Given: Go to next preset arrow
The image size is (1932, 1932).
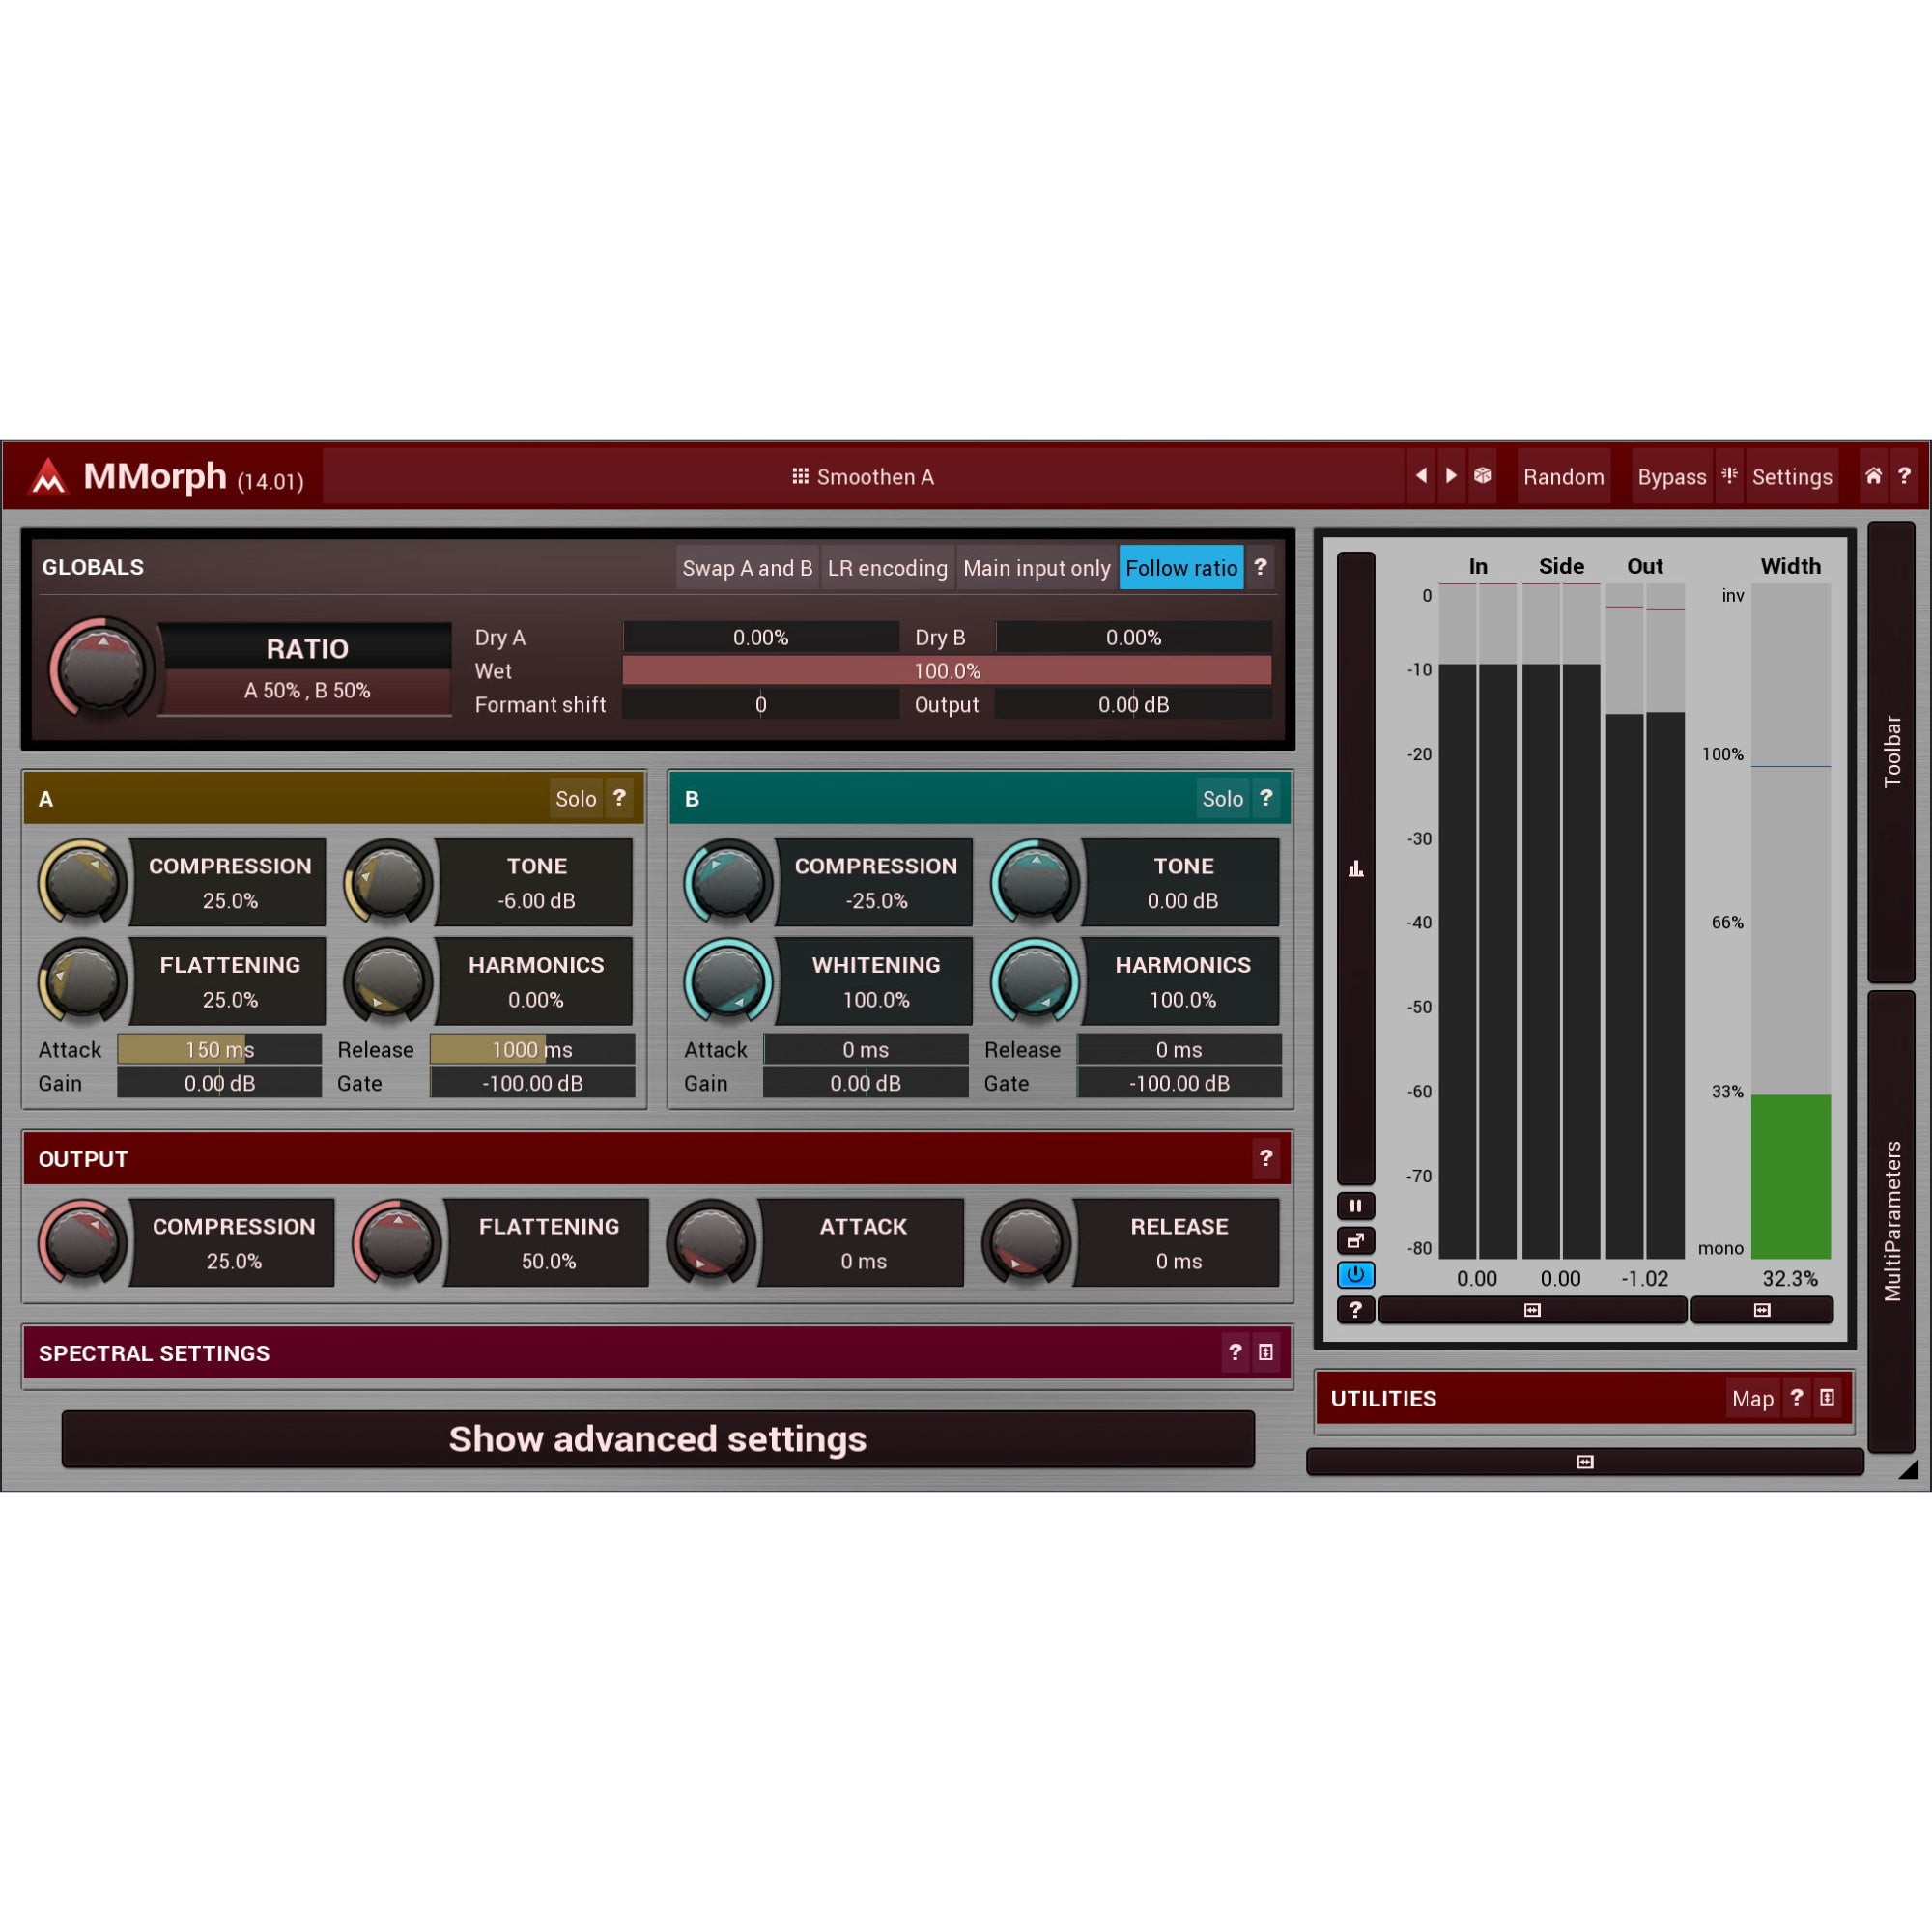Looking at the screenshot, I should [x=1451, y=476].
